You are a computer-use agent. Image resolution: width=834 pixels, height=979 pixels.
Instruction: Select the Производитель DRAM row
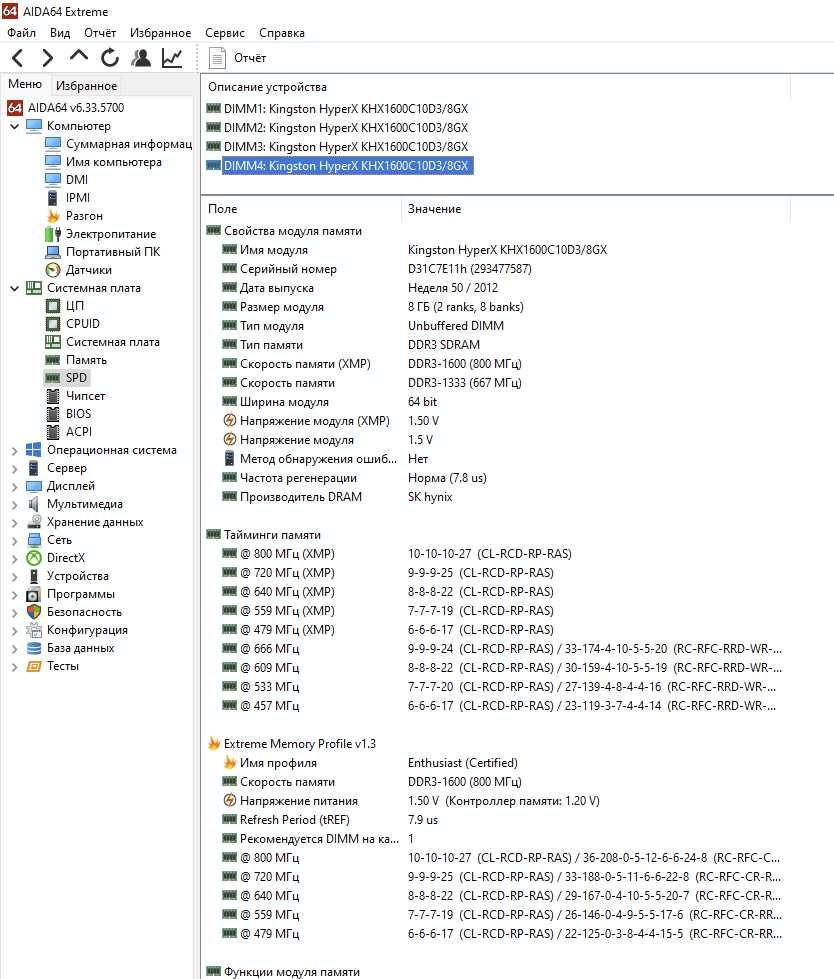coord(337,497)
